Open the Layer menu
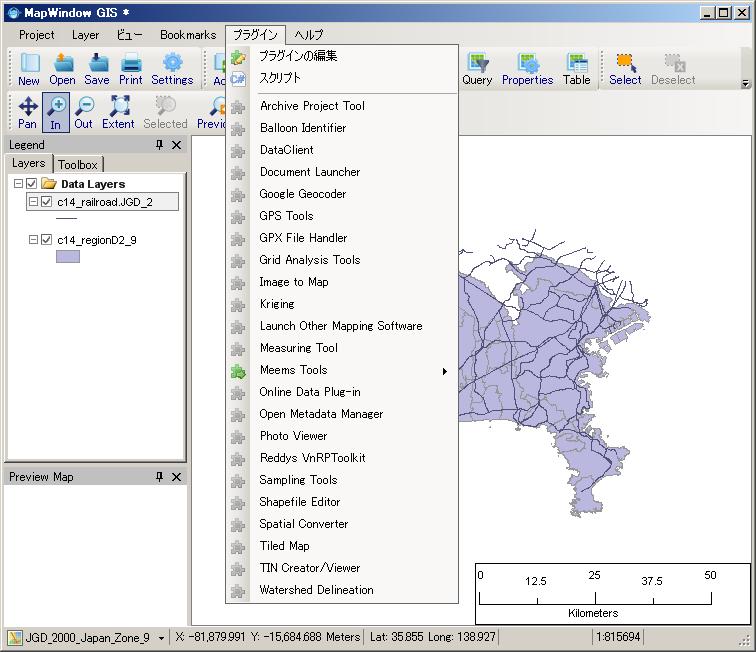Image resolution: width=756 pixels, height=652 pixels. pos(85,35)
